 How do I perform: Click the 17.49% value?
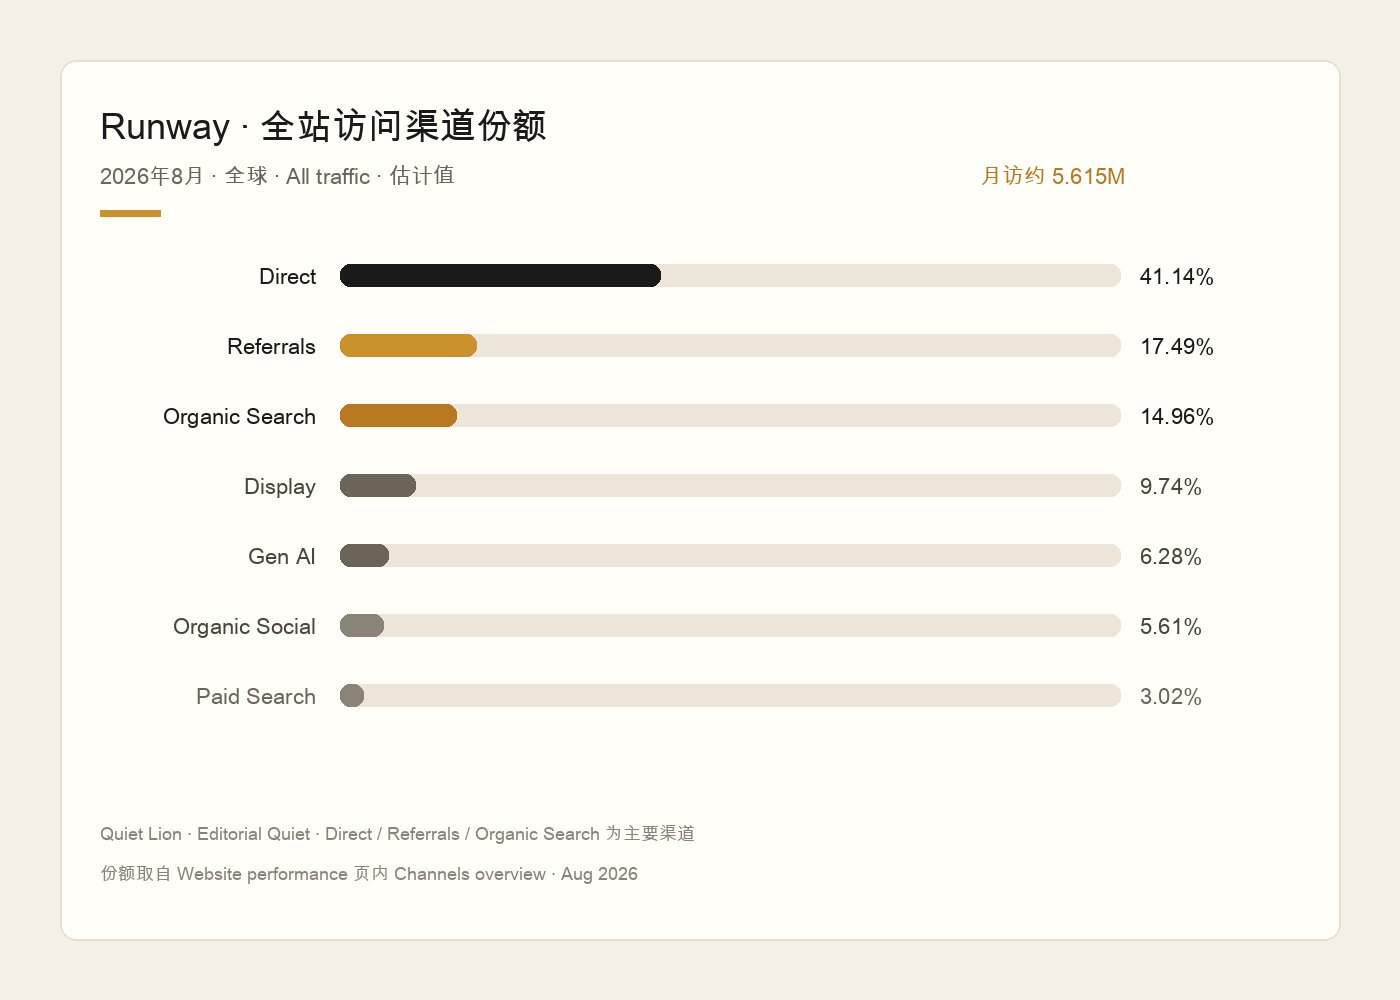1177,347
